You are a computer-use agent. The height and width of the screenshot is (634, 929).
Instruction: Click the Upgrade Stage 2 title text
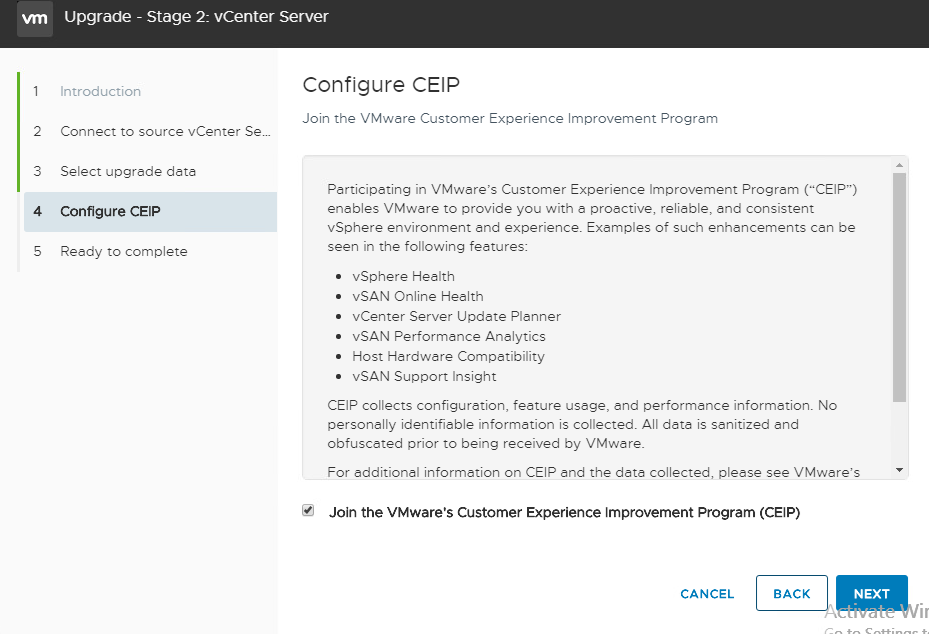(196, 17)
